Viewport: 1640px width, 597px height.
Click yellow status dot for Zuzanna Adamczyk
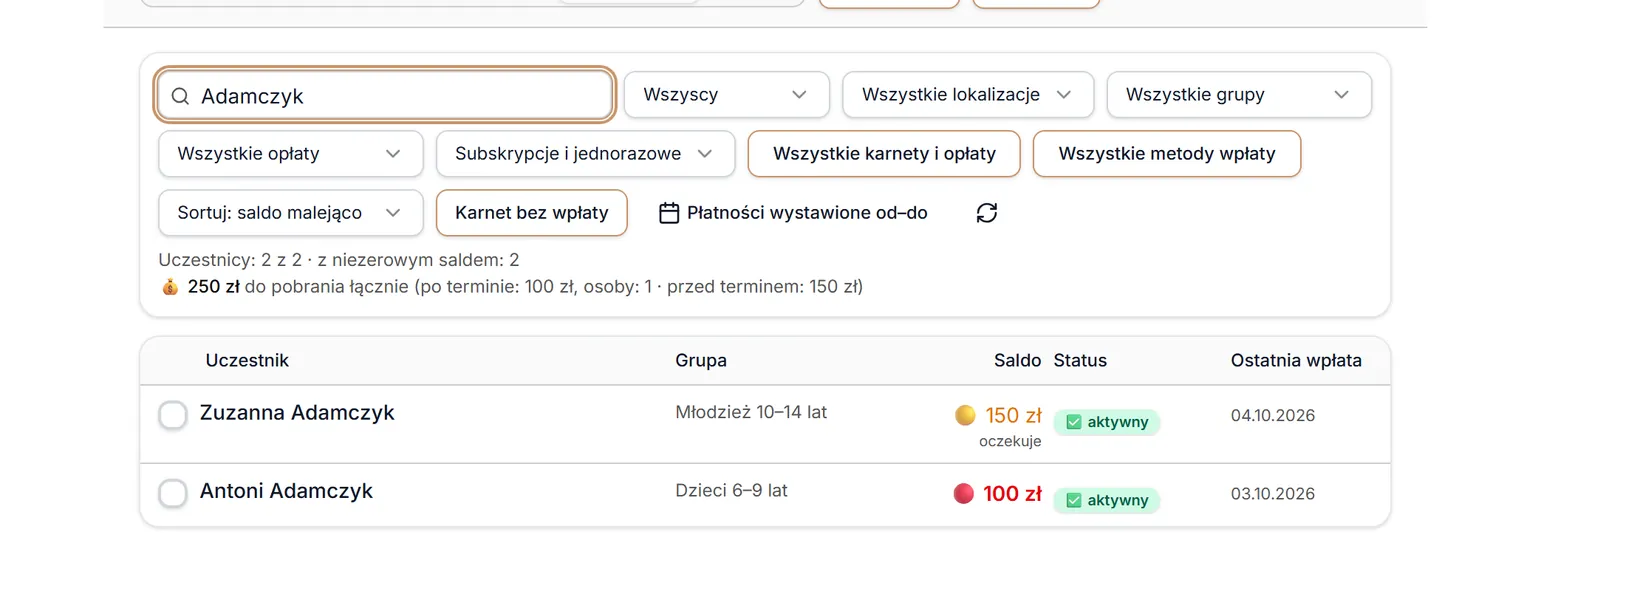tap(965, 415)
